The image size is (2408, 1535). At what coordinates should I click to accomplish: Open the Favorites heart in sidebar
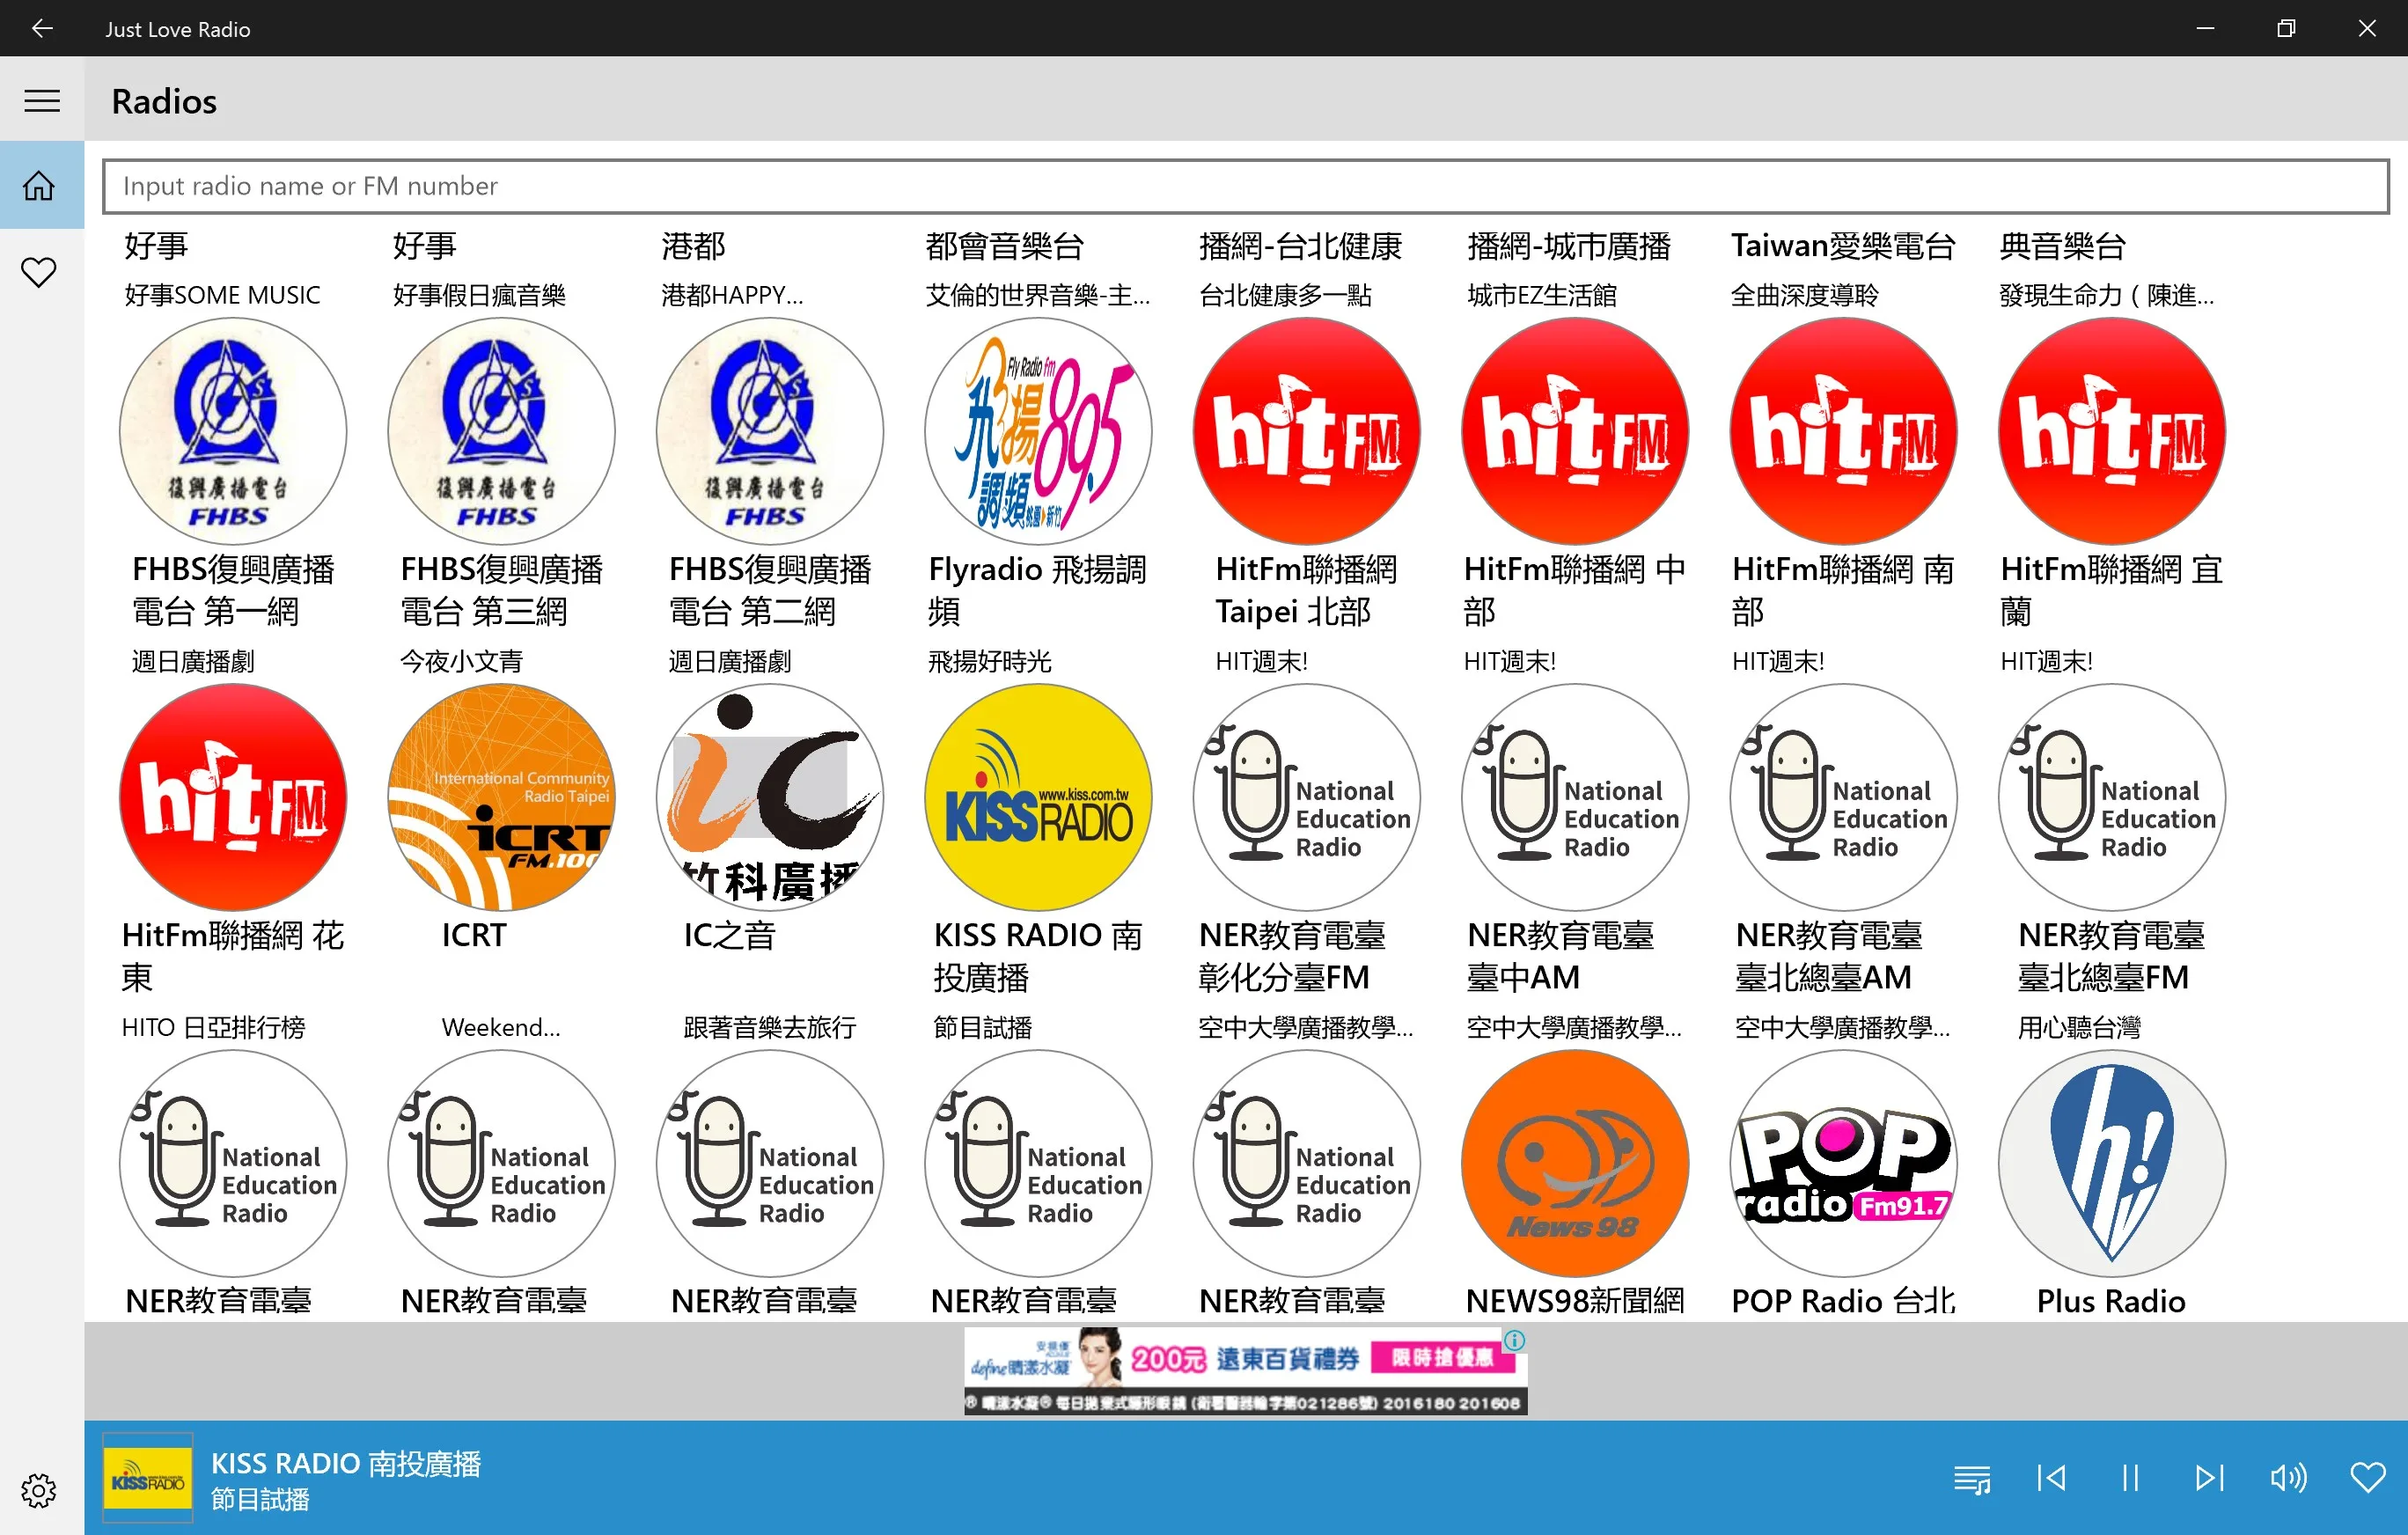pyautogui.click(x=40, y=272)
